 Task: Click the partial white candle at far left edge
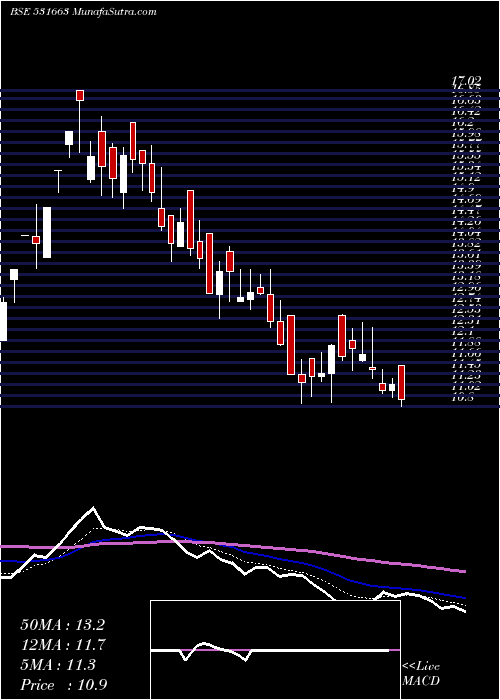[3, 321]
